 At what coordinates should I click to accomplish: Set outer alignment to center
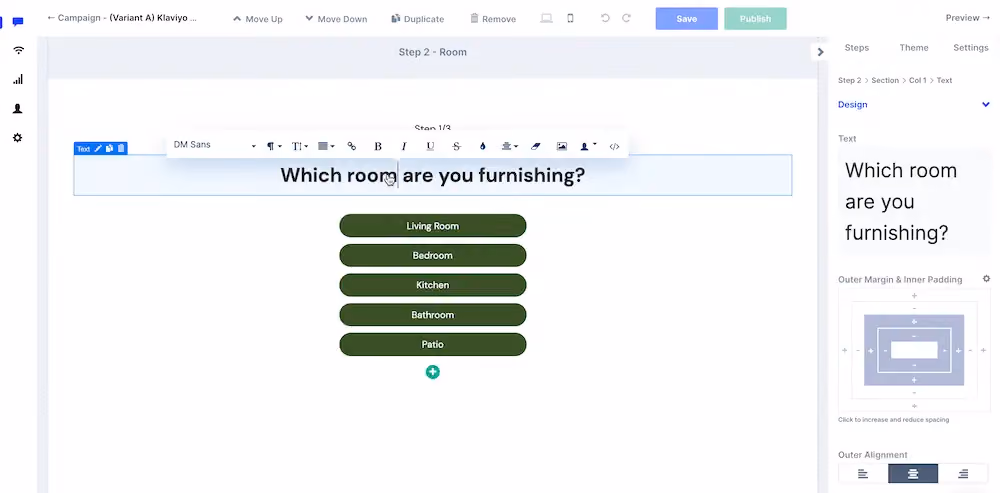(913, 473)
